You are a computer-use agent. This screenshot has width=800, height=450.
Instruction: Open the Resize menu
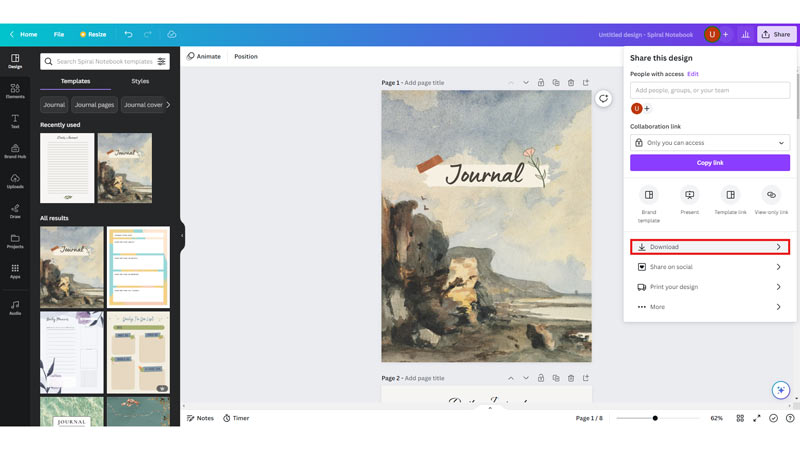click(93, 34)
